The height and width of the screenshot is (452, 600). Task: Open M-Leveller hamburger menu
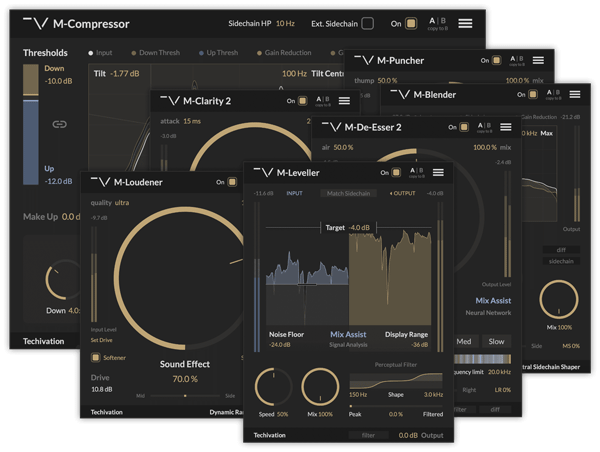click(438, 173)
